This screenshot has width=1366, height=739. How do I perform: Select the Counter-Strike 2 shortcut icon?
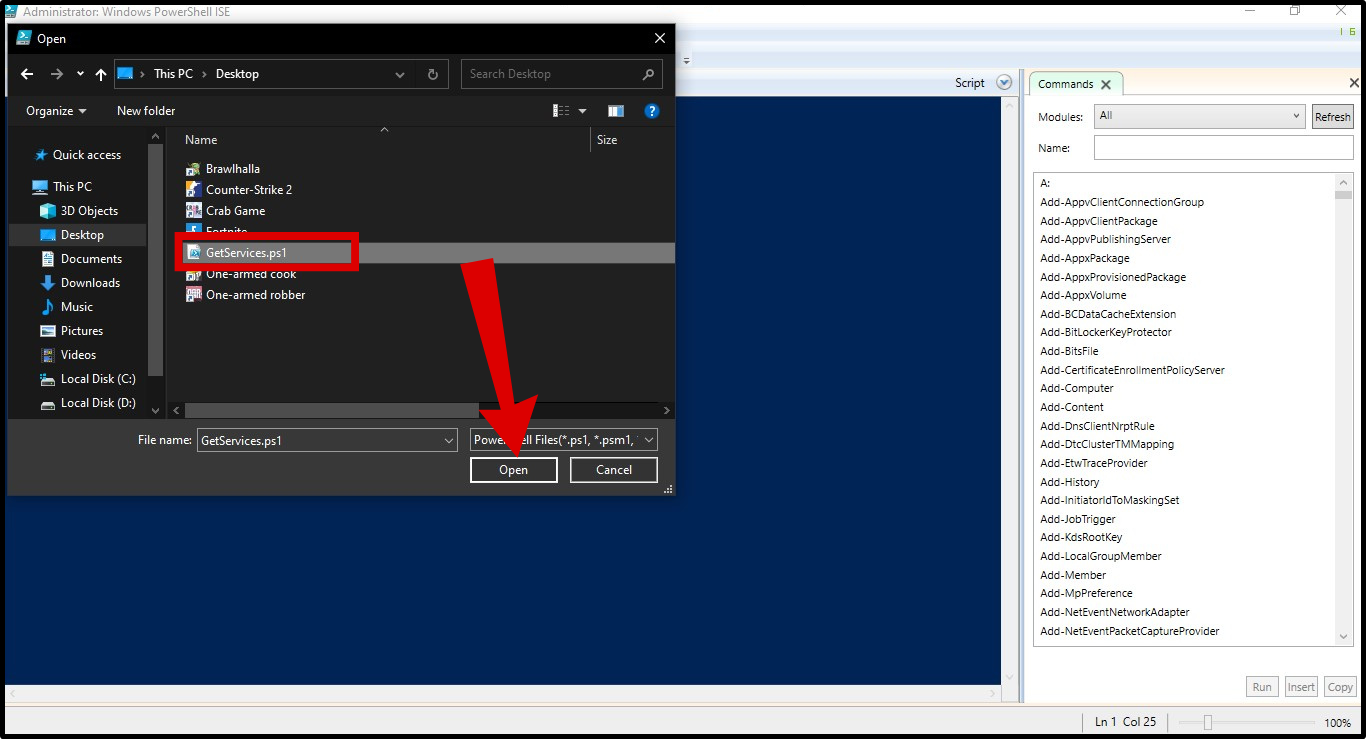194,190
